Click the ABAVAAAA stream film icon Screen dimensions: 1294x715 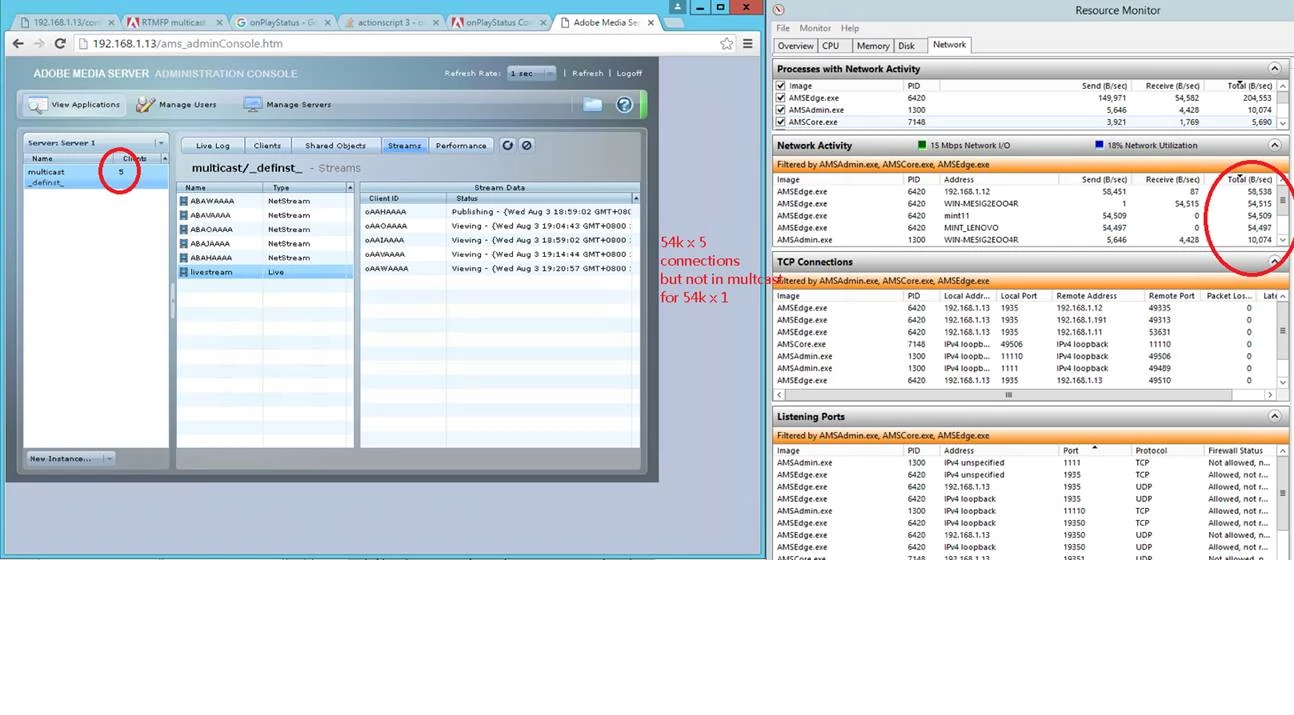(x=184, y=215)
